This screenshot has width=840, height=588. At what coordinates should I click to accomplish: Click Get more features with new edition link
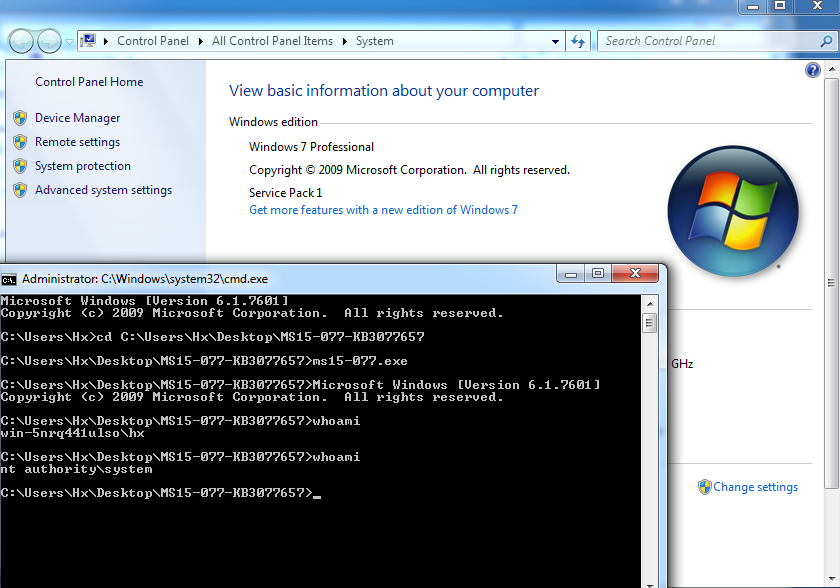pyautogui.click(x=383, y=210)
